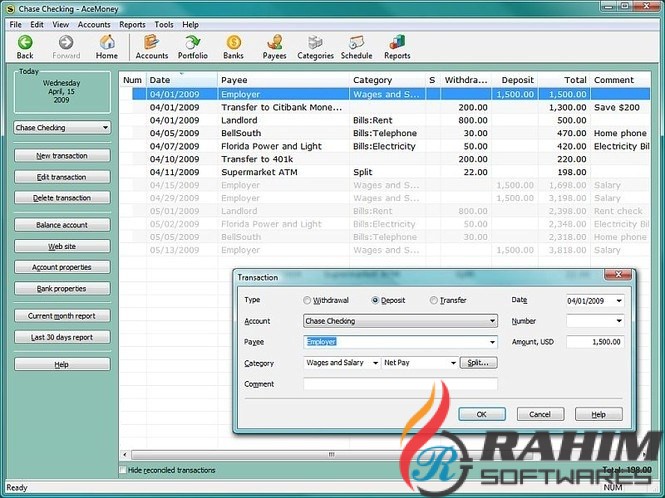Open the Portfolio toolbar icon

[x=193, y=47]
